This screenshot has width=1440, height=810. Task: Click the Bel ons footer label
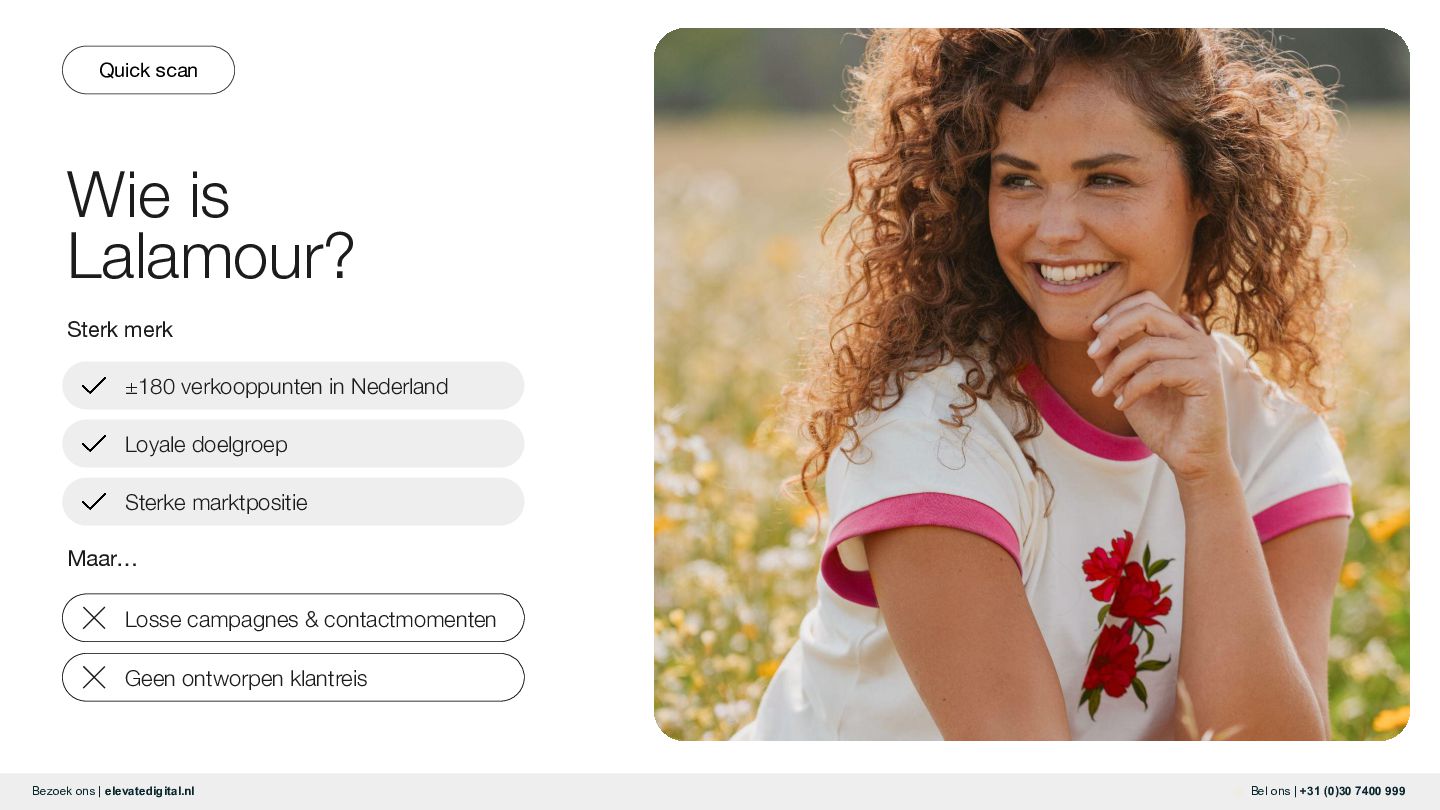click(x=1270, y=791)
